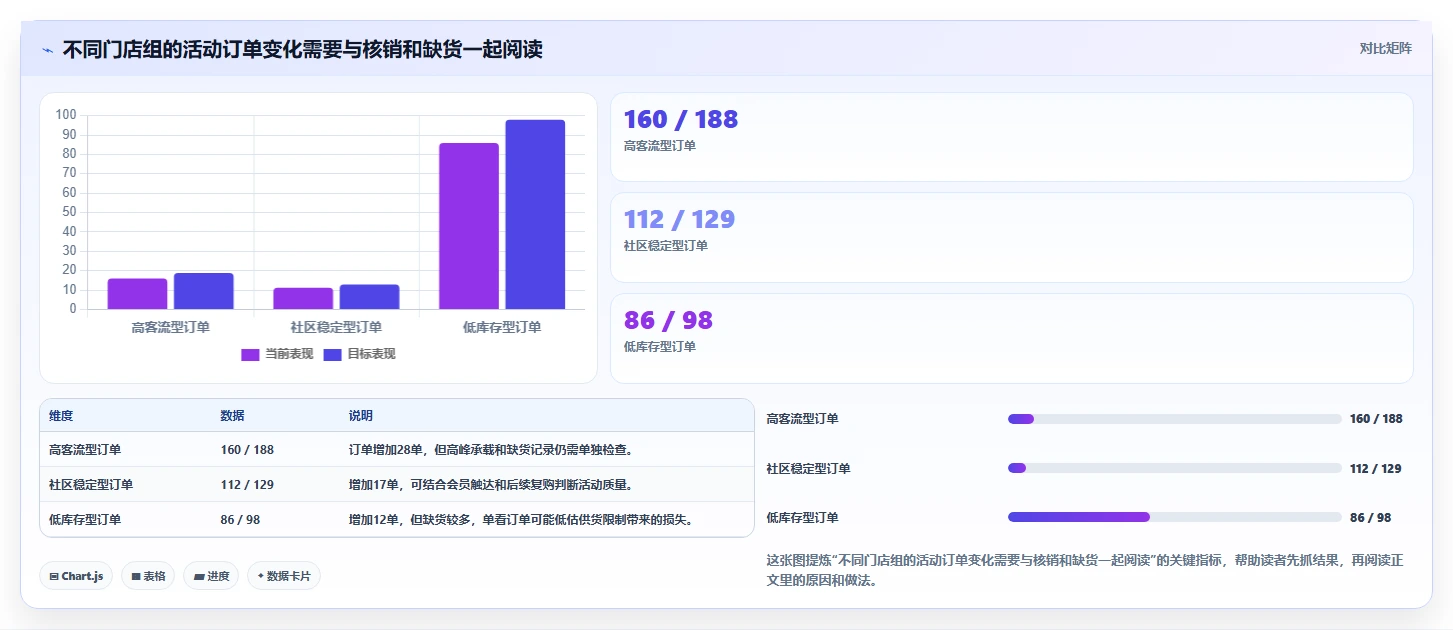The image size is (1453, 630).
Task: Click the 160 / 188 progress row value
Action: pyautogui.click(x=1376, y=419)
